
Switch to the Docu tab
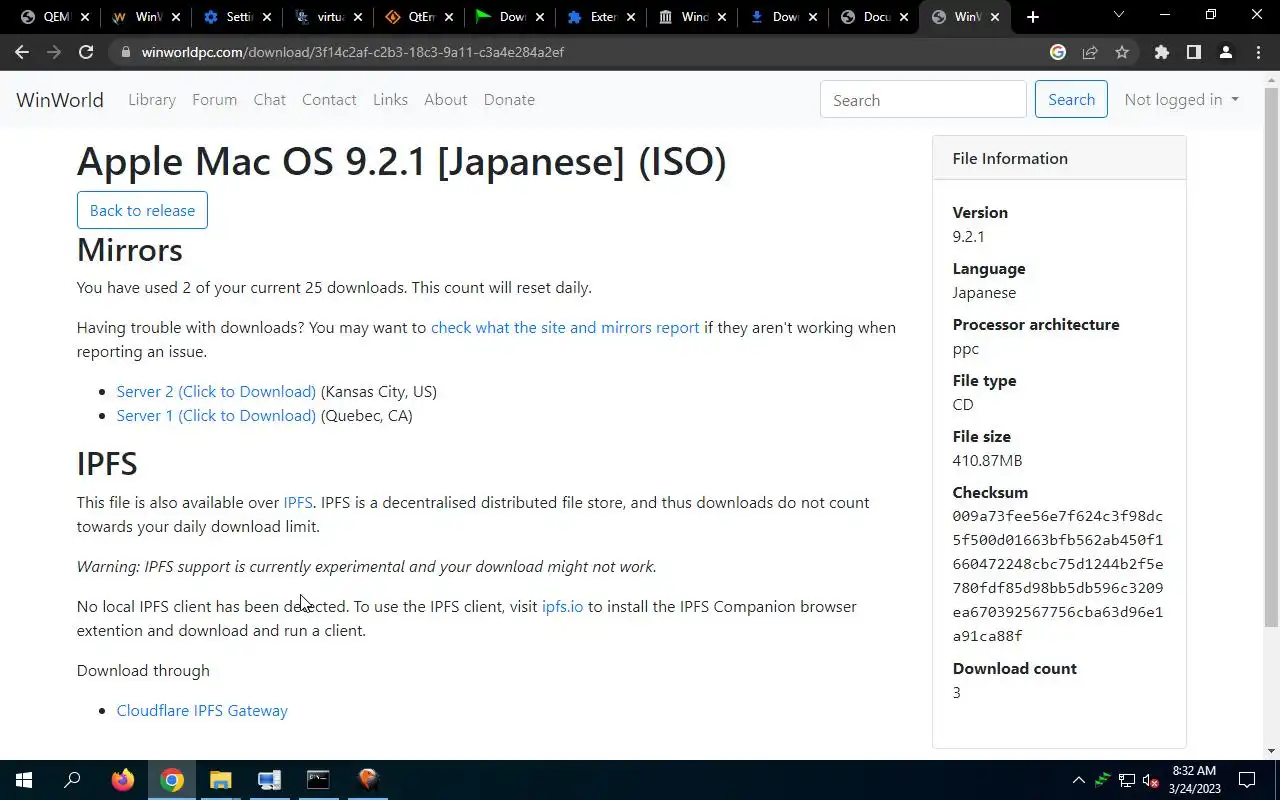[x=874, y=17]
